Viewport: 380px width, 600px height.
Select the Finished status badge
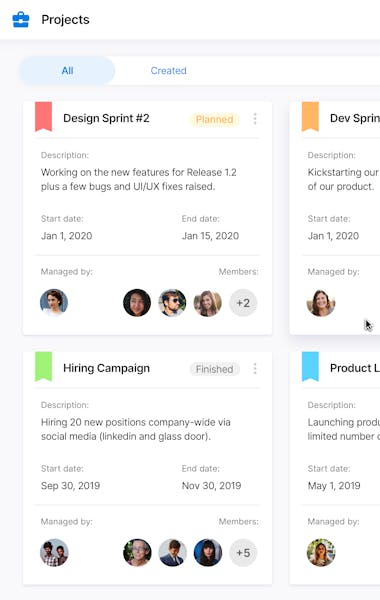pyautogui.click(x=215, y=369)
